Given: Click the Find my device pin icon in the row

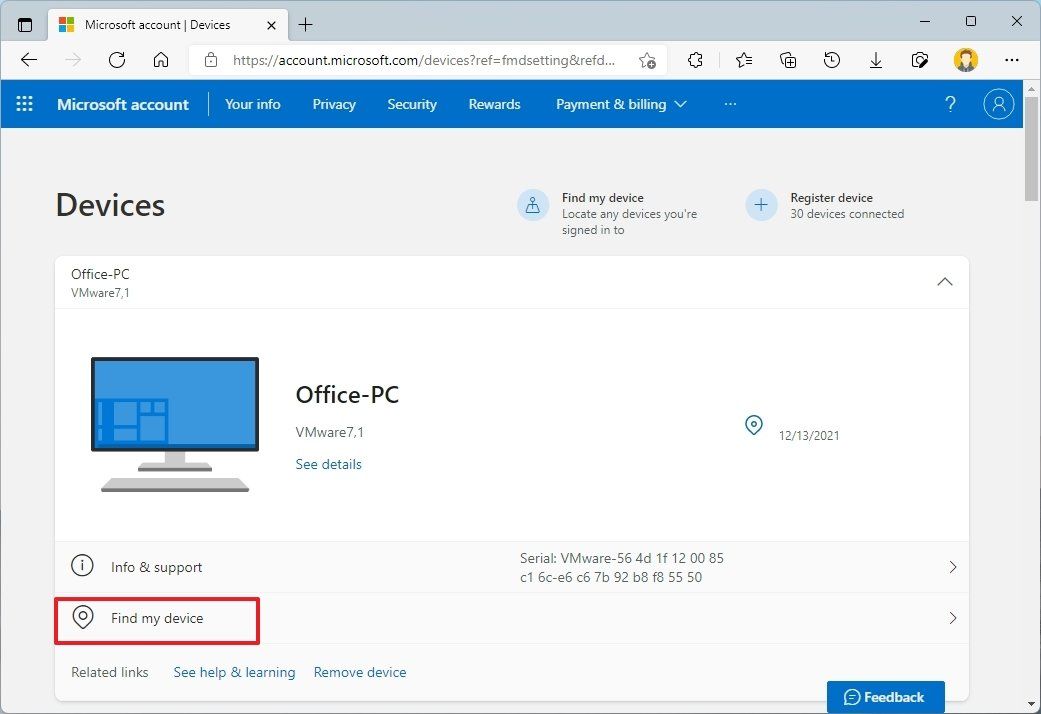Looking at the screenshot, I should [x=83, y=618].
